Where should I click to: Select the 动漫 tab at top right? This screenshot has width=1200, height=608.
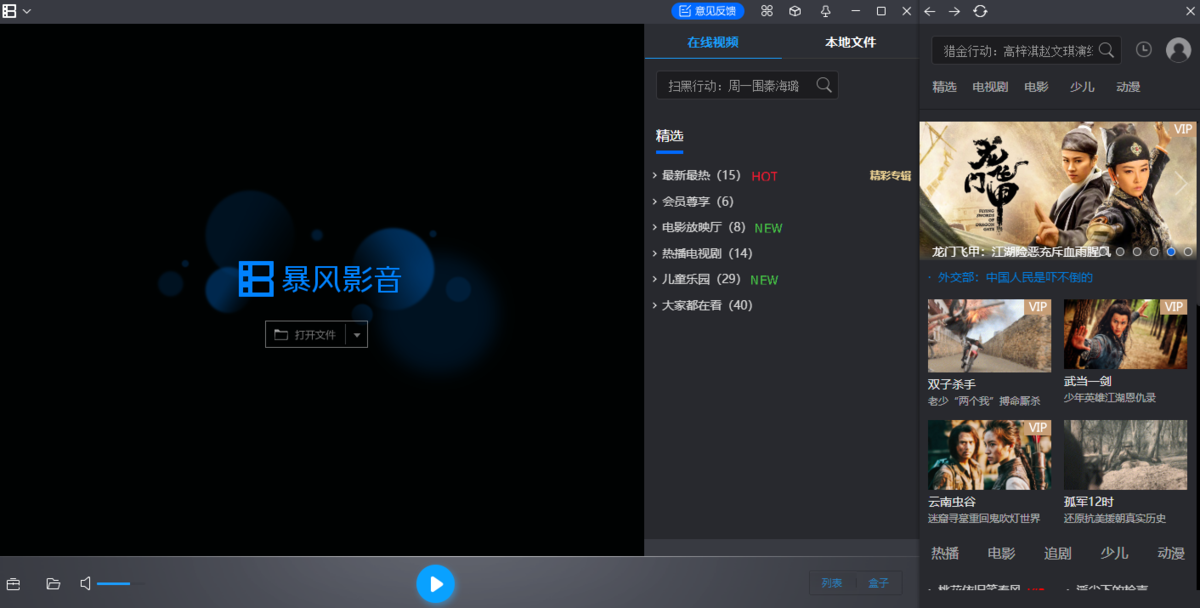tap(1128, 87)
